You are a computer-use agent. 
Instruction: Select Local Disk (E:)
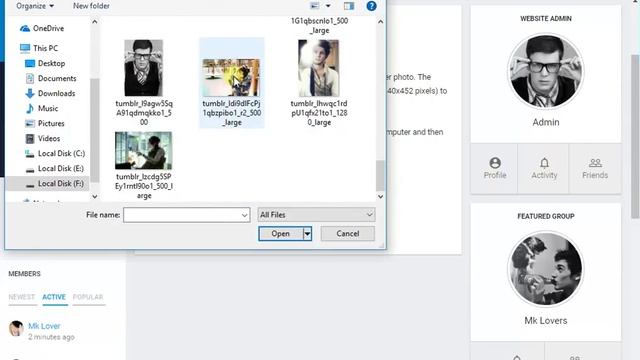pos(60,169)
